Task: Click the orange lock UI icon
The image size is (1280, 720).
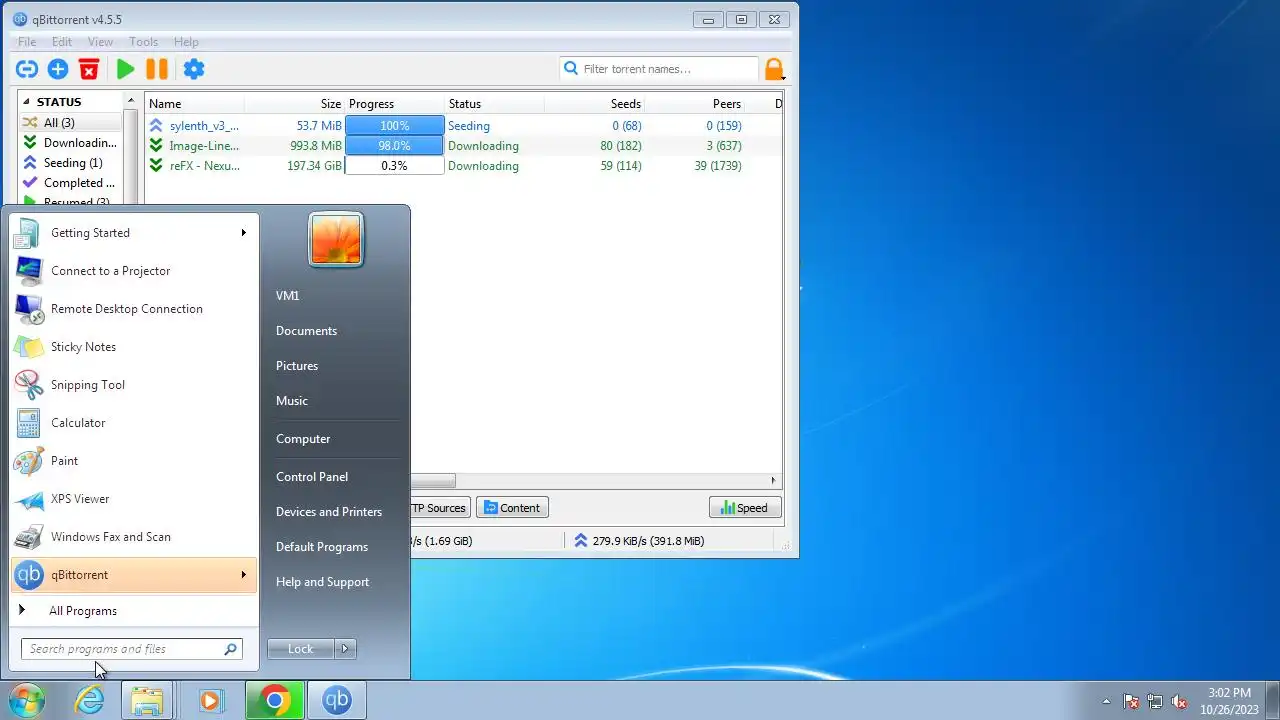Action: 774,69
